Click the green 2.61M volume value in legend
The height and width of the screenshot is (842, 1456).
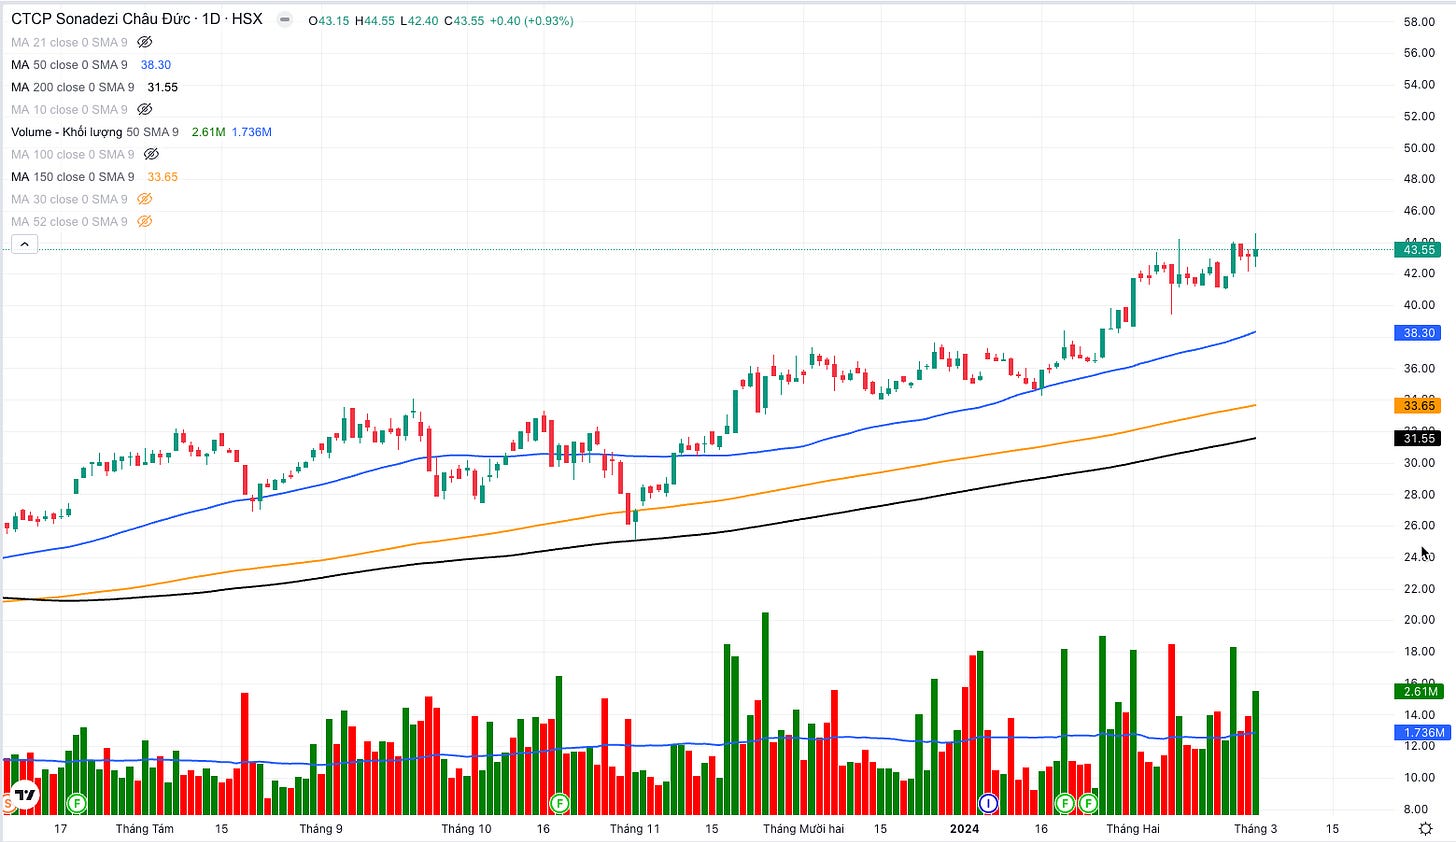pos(208,132)
